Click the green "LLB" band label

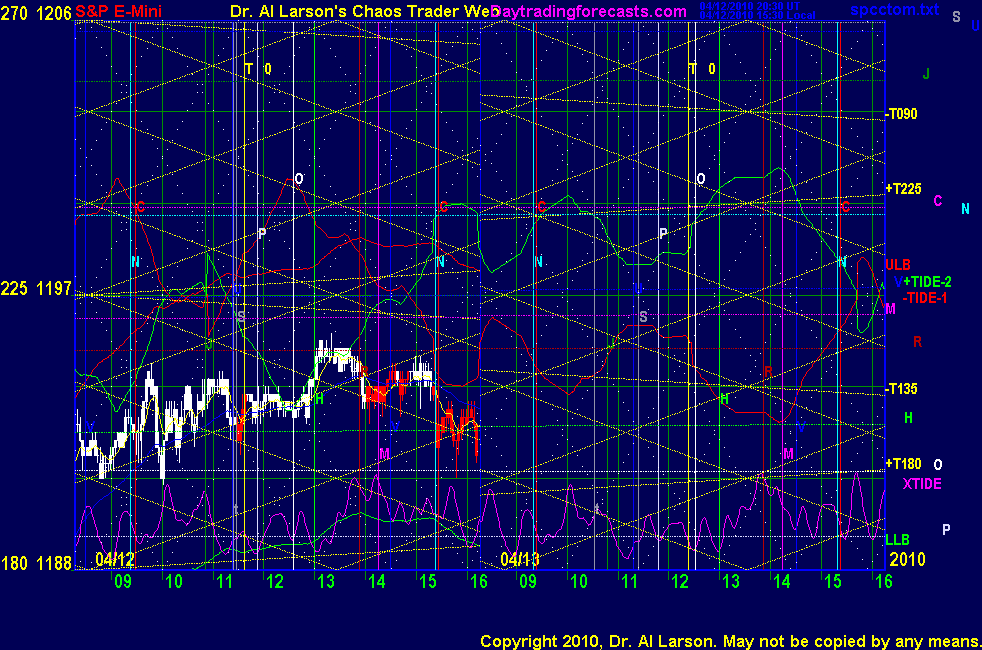click(897, 540)
